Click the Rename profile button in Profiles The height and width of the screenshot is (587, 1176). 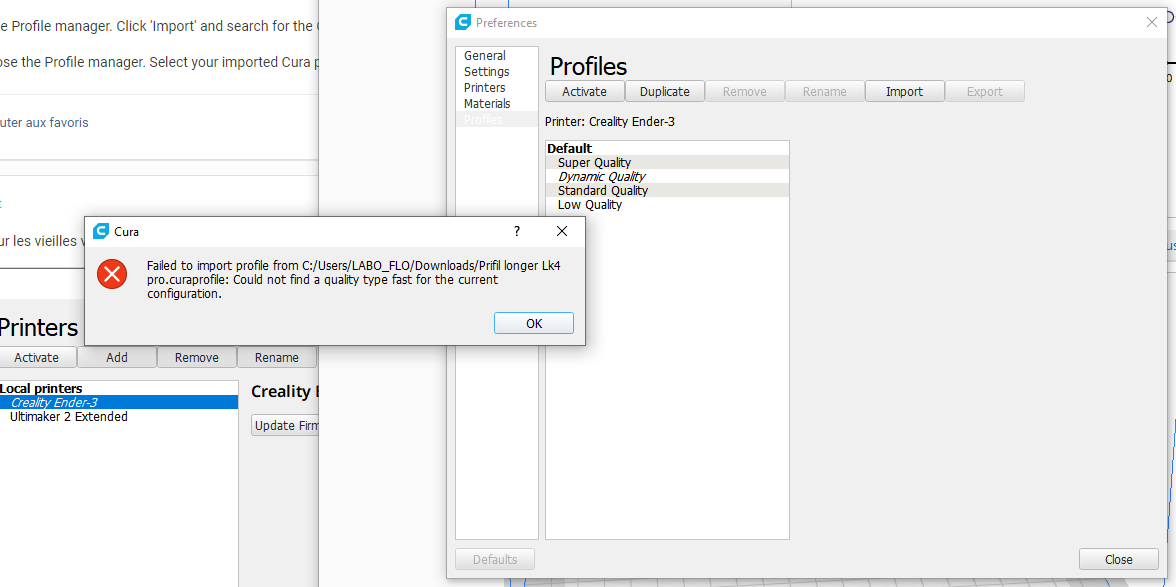(824, 91)
